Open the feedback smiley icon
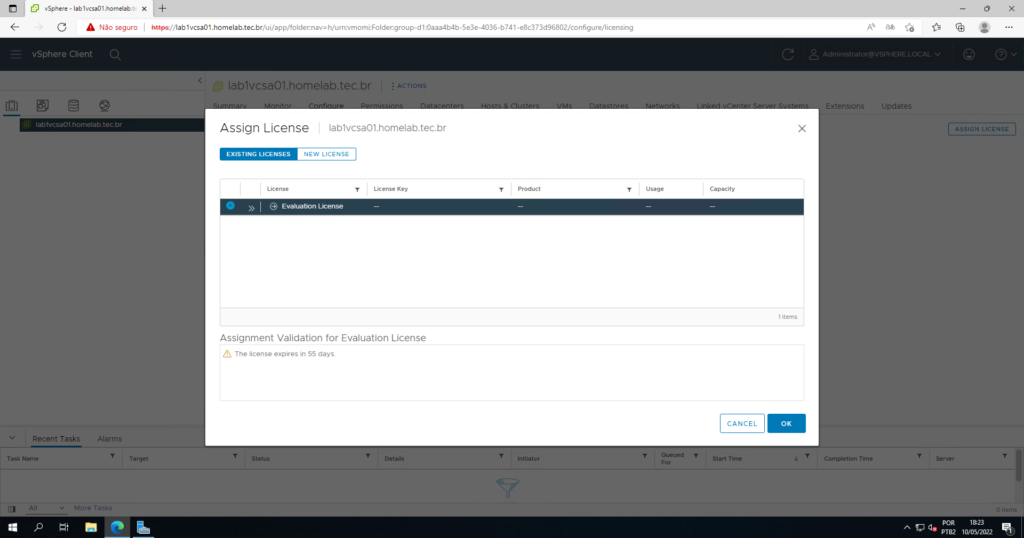The width and height of the screenshot is (1024, 538). coord(969,55)
